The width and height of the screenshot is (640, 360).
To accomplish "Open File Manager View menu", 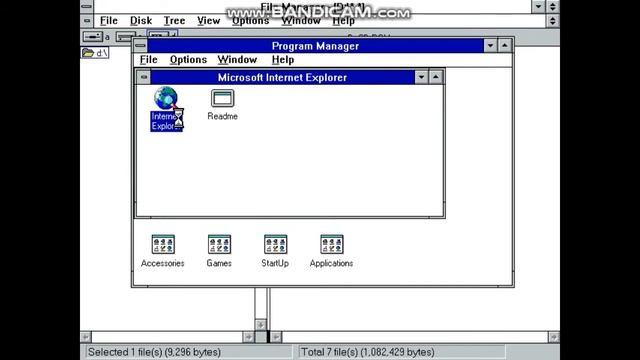I will coord(209,20).
